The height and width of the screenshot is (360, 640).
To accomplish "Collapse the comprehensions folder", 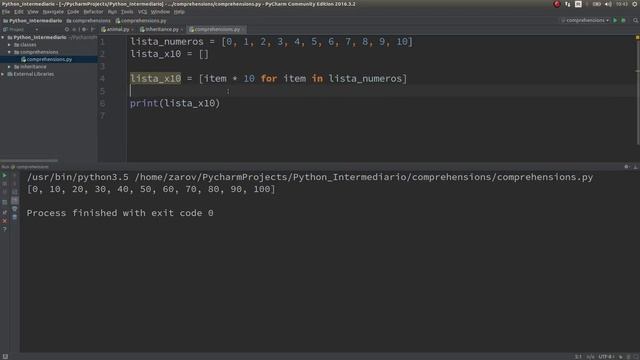I will pyautogui.click(x=9, y=52).
